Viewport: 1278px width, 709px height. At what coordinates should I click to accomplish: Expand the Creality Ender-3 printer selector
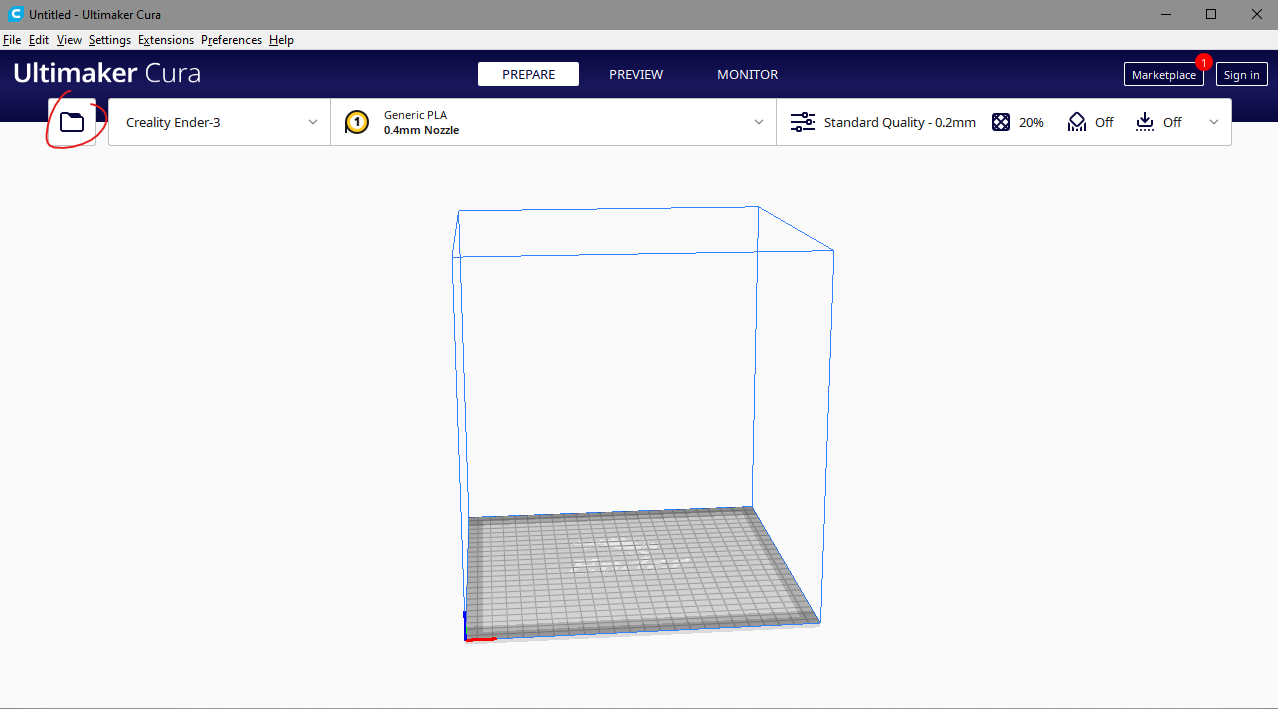pyautogui.click(x=219, y=122)
